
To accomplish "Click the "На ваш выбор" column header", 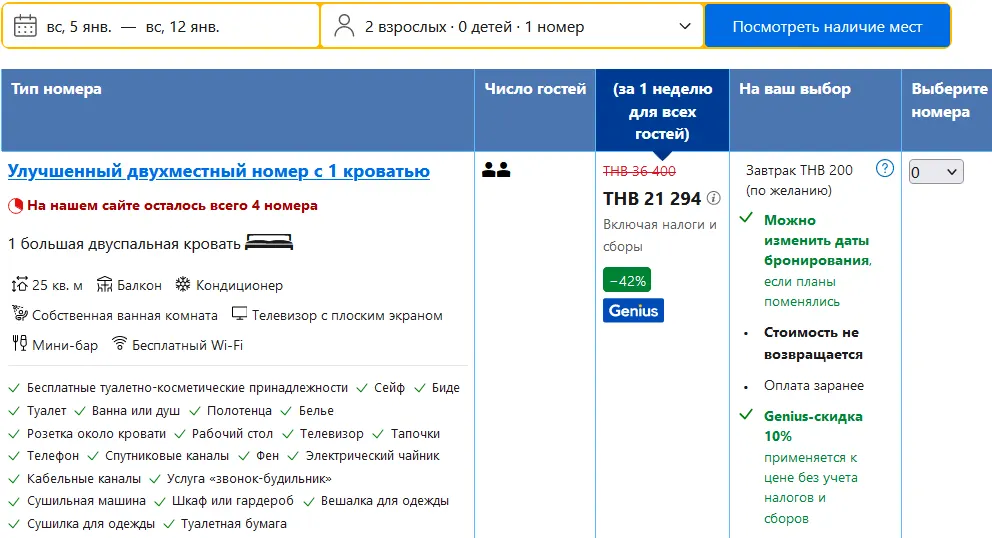I will coord(795,89).
